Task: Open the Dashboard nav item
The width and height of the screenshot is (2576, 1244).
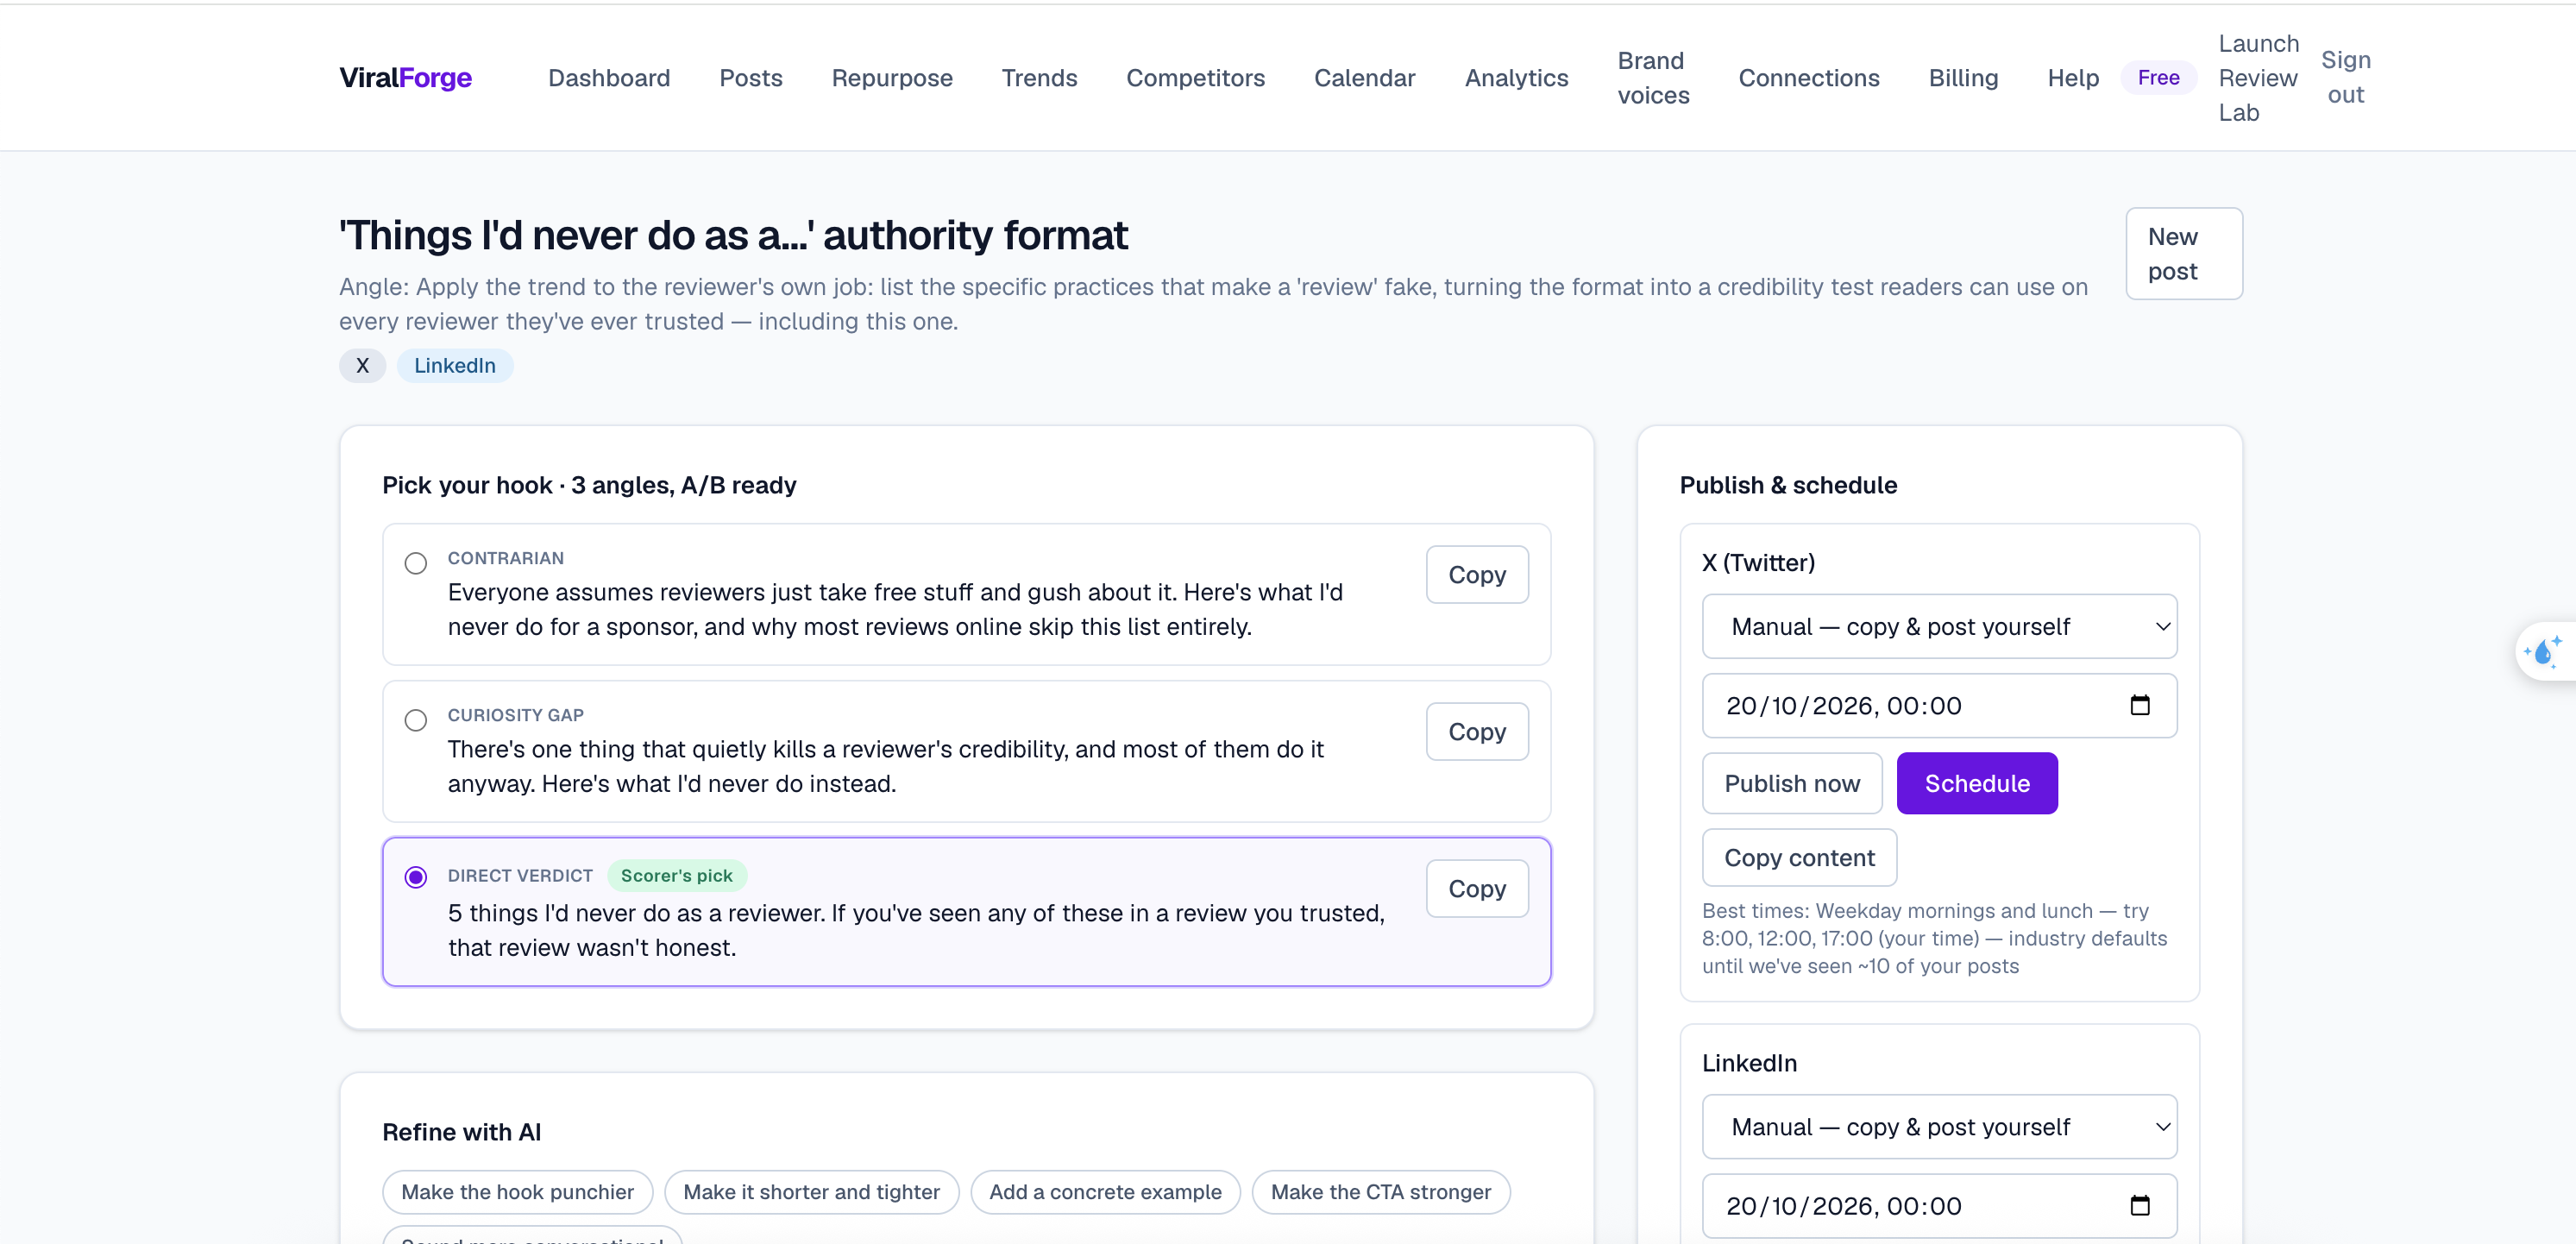Action: click(x=609, y=77)
